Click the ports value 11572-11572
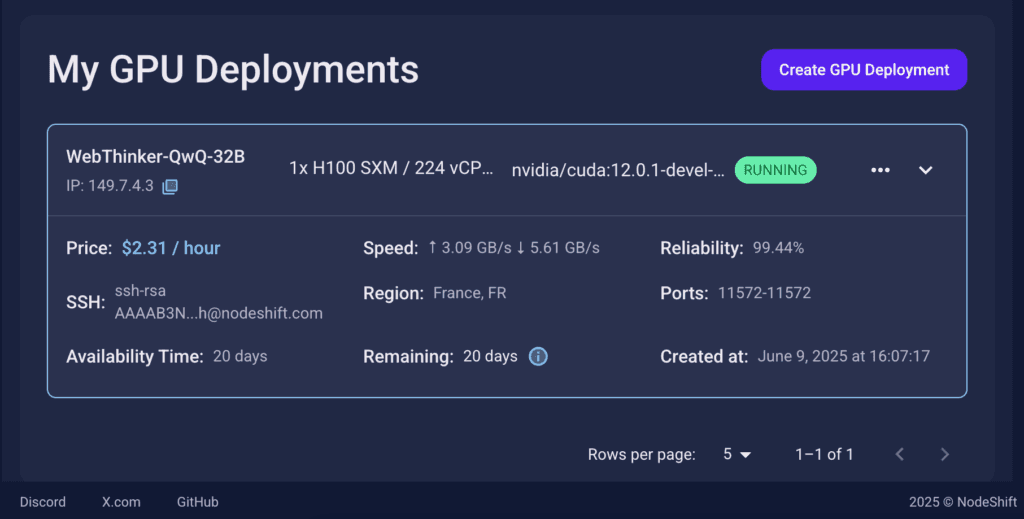1024x519 pixels. click(764, 293)
